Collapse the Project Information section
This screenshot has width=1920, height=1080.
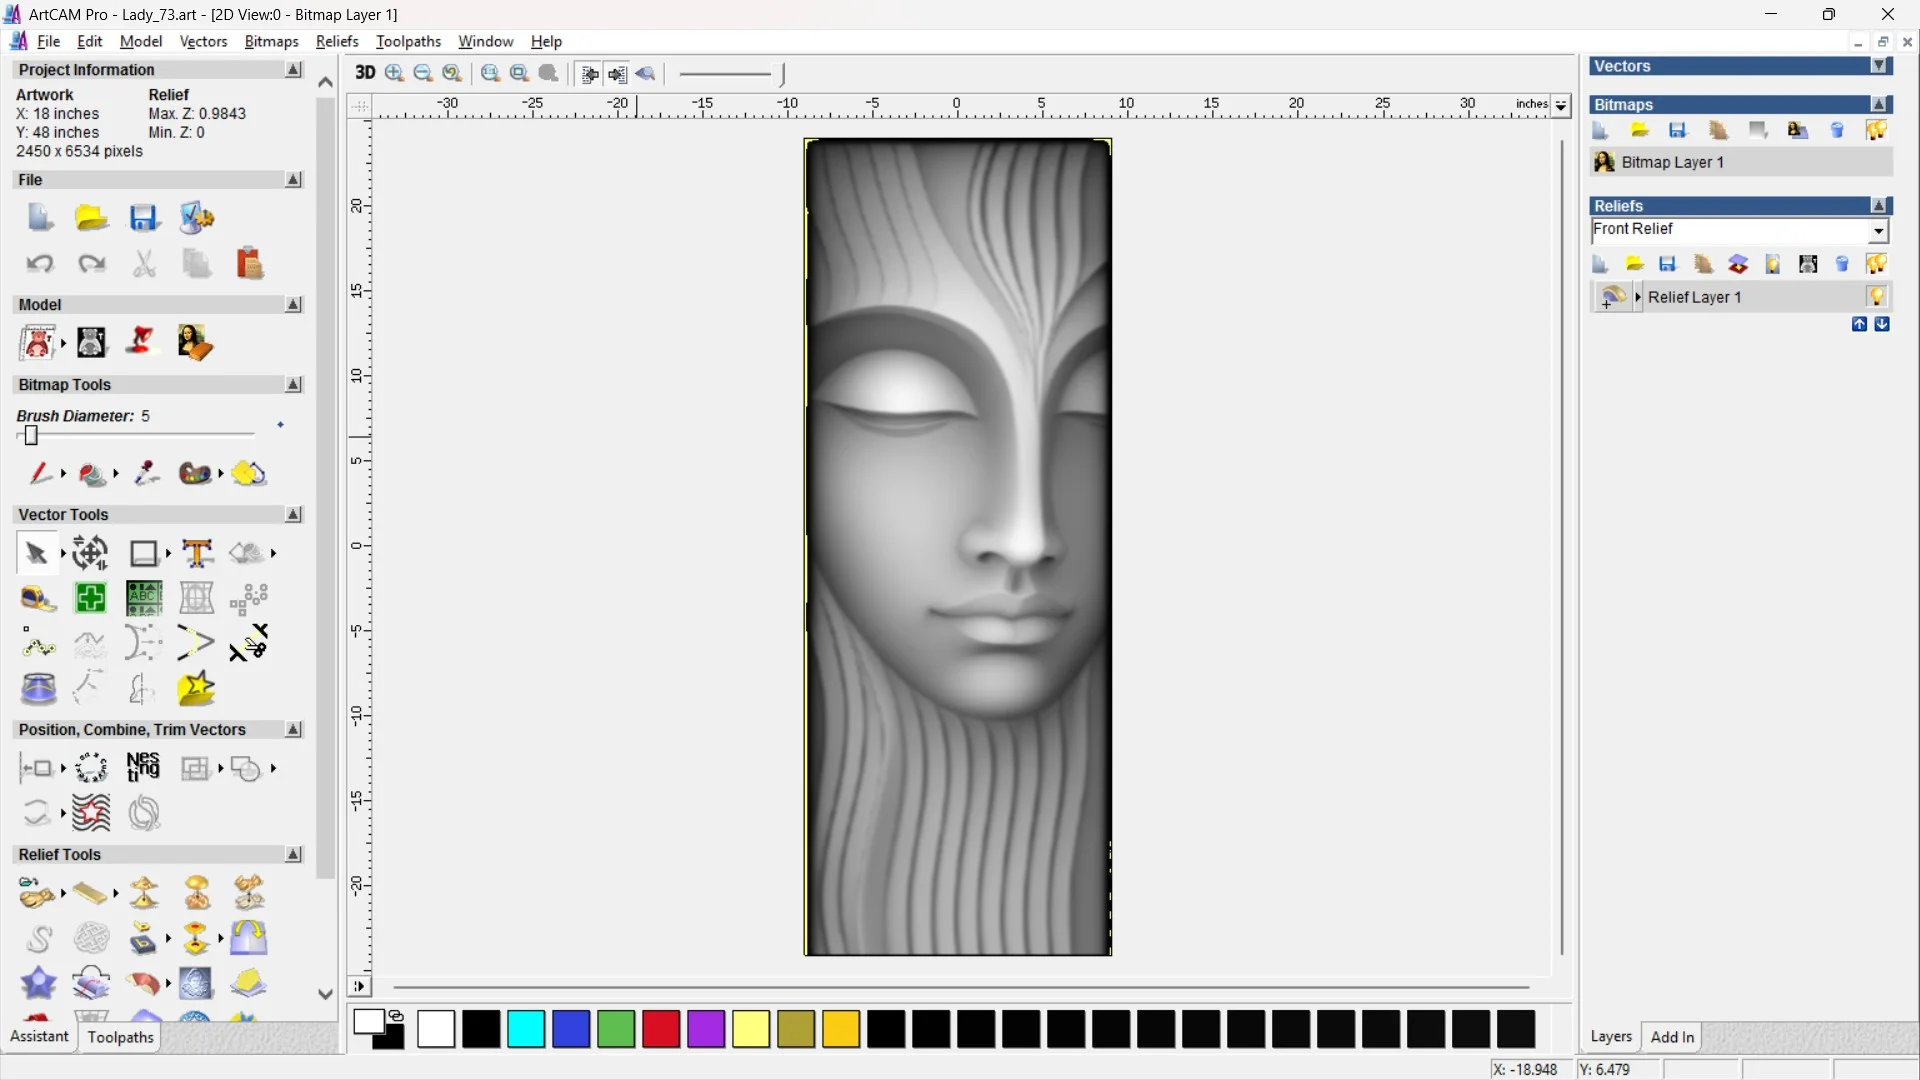[293, 70]
